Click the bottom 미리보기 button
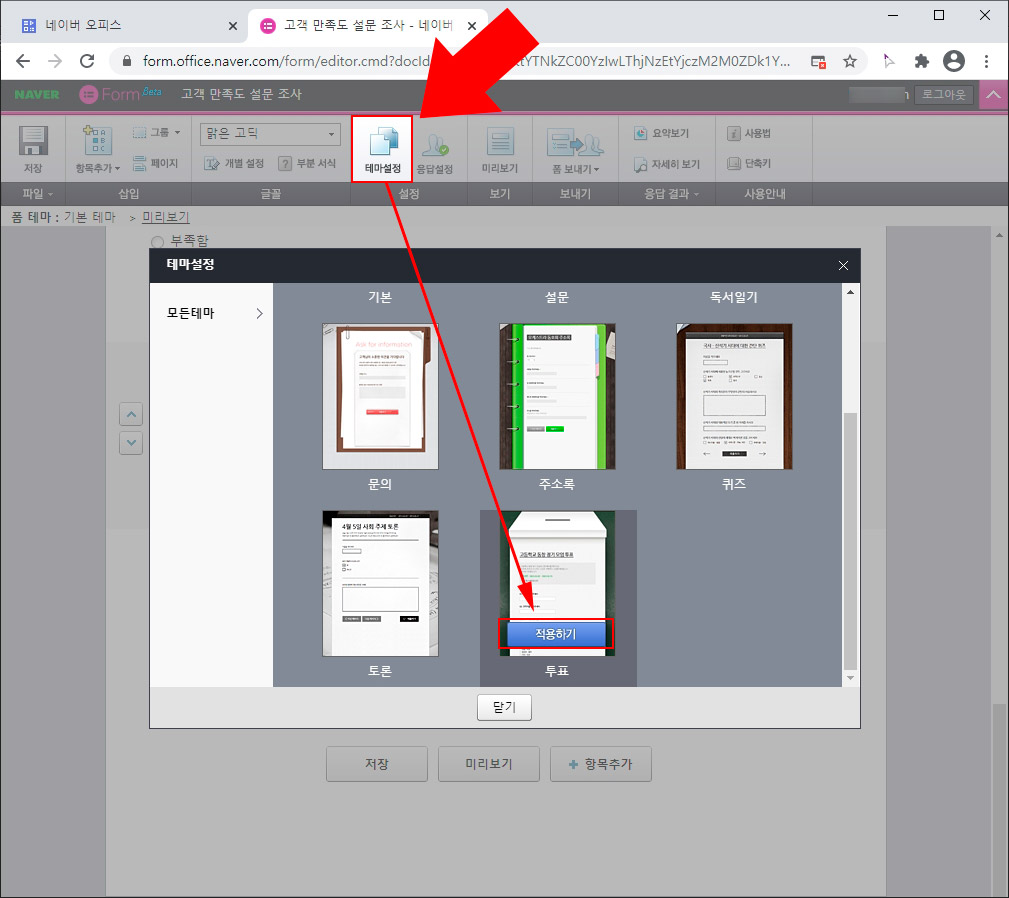Screen dimensions: 1009x898 pos(488,764)
